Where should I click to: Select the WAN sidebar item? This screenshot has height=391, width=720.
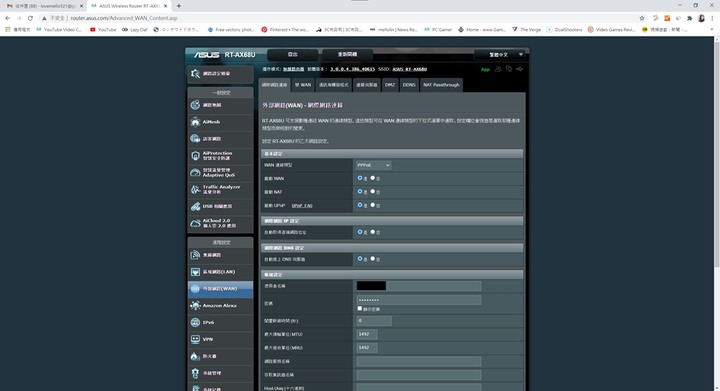pos(220,289)
